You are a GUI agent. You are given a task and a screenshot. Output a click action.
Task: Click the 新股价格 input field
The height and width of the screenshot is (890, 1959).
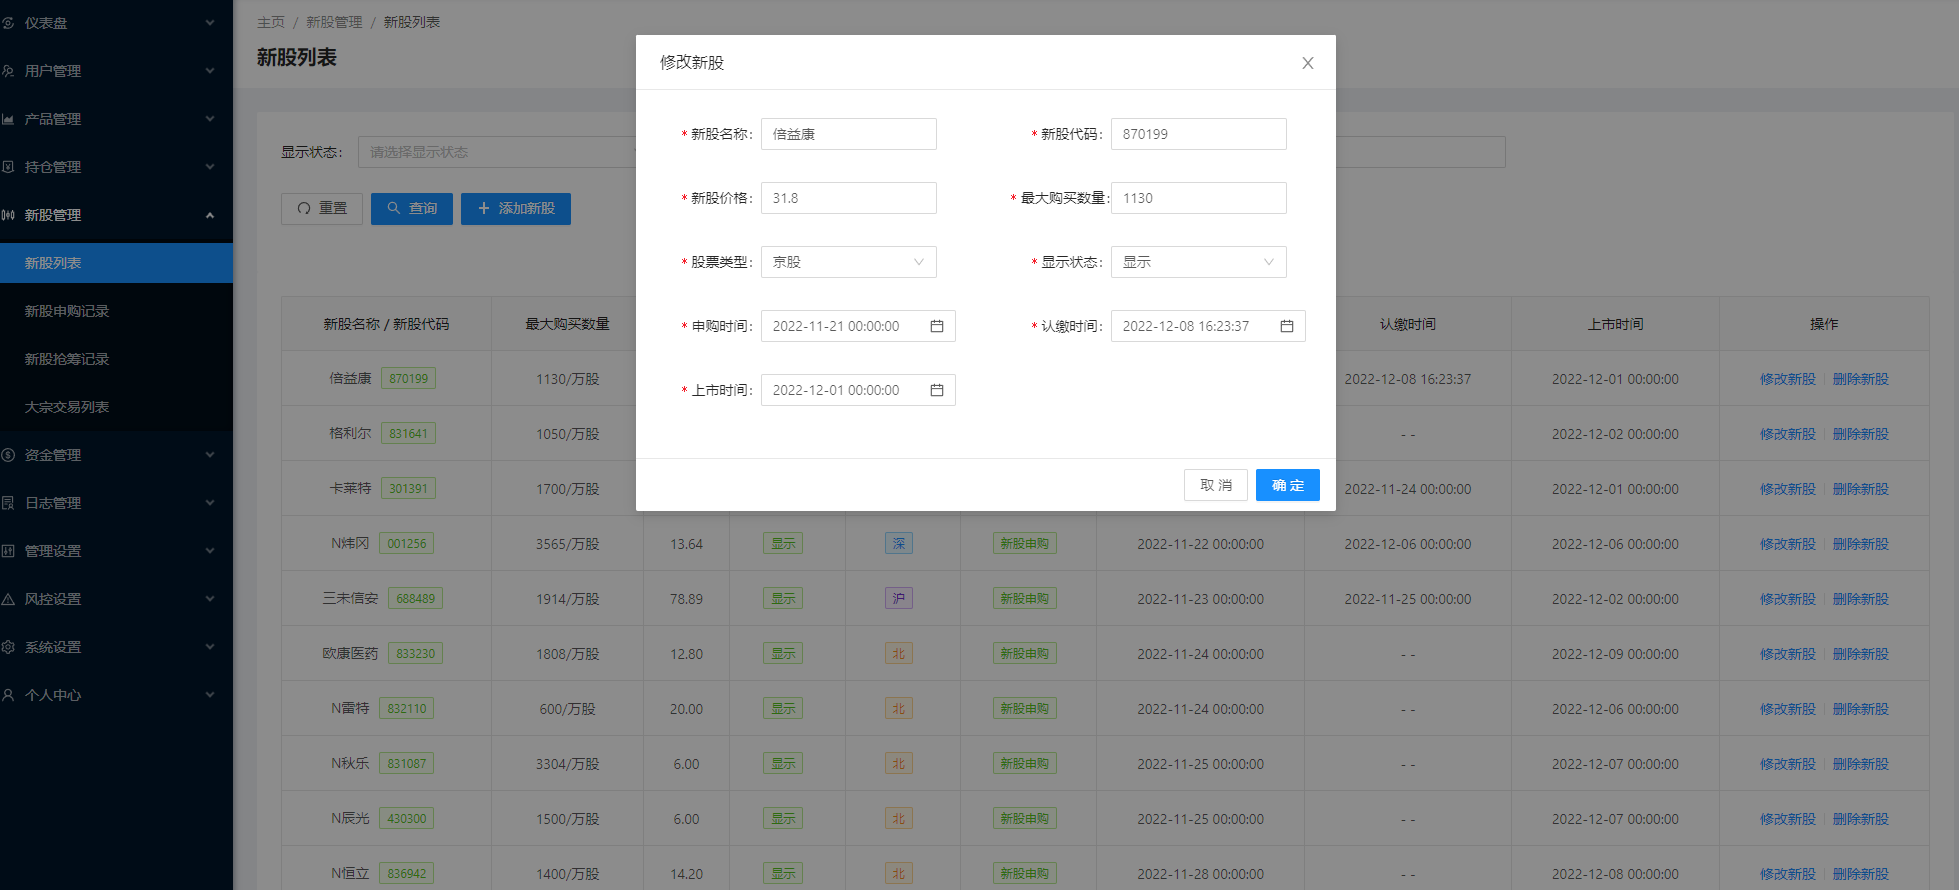click(x=848, y=198)
